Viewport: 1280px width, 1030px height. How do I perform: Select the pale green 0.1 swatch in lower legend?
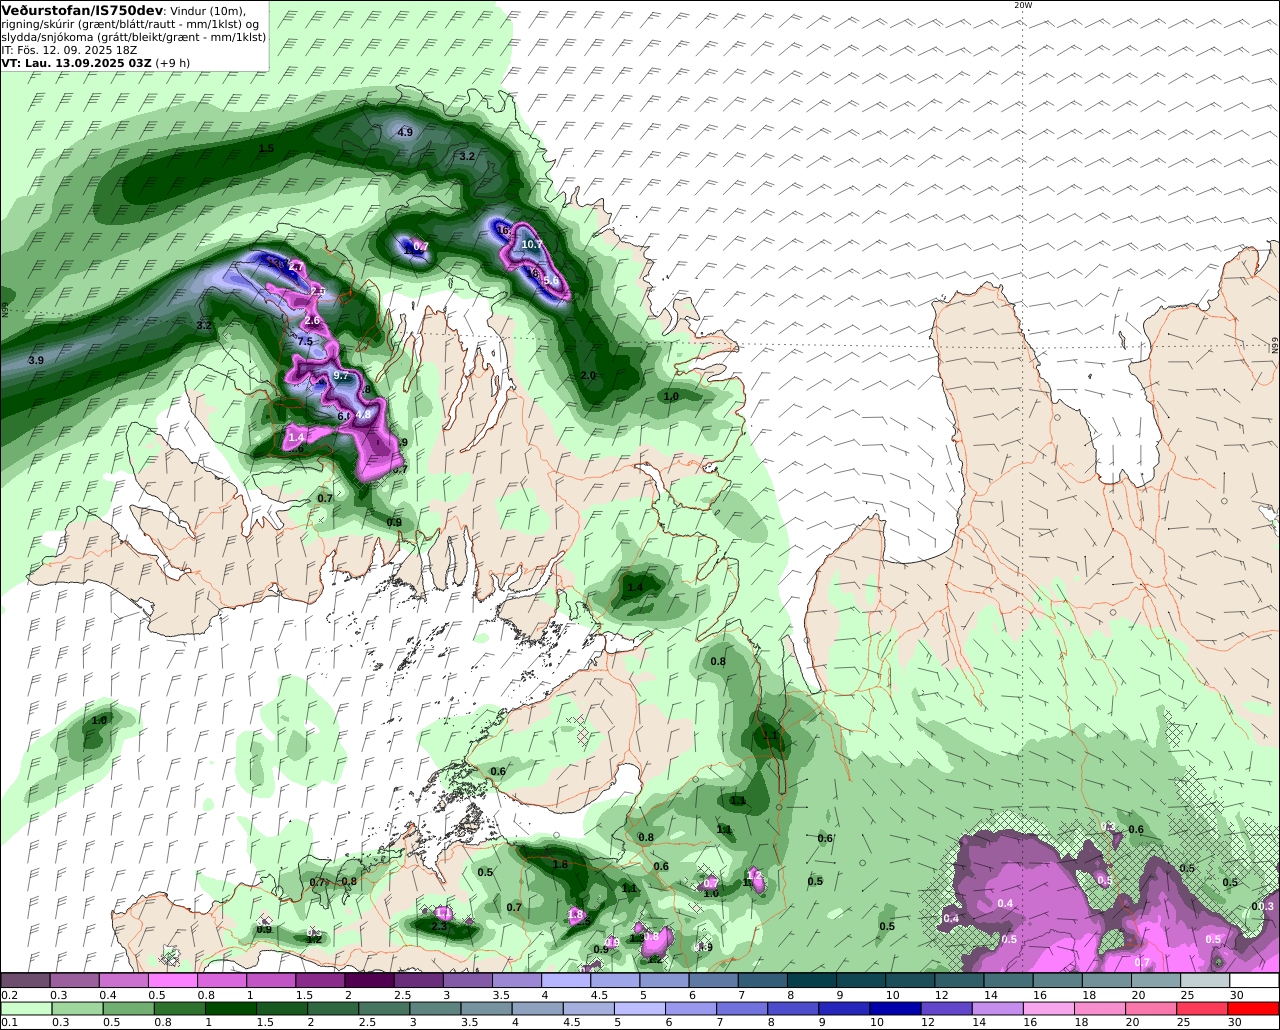pyautogui.click(x=26, y=1009)
